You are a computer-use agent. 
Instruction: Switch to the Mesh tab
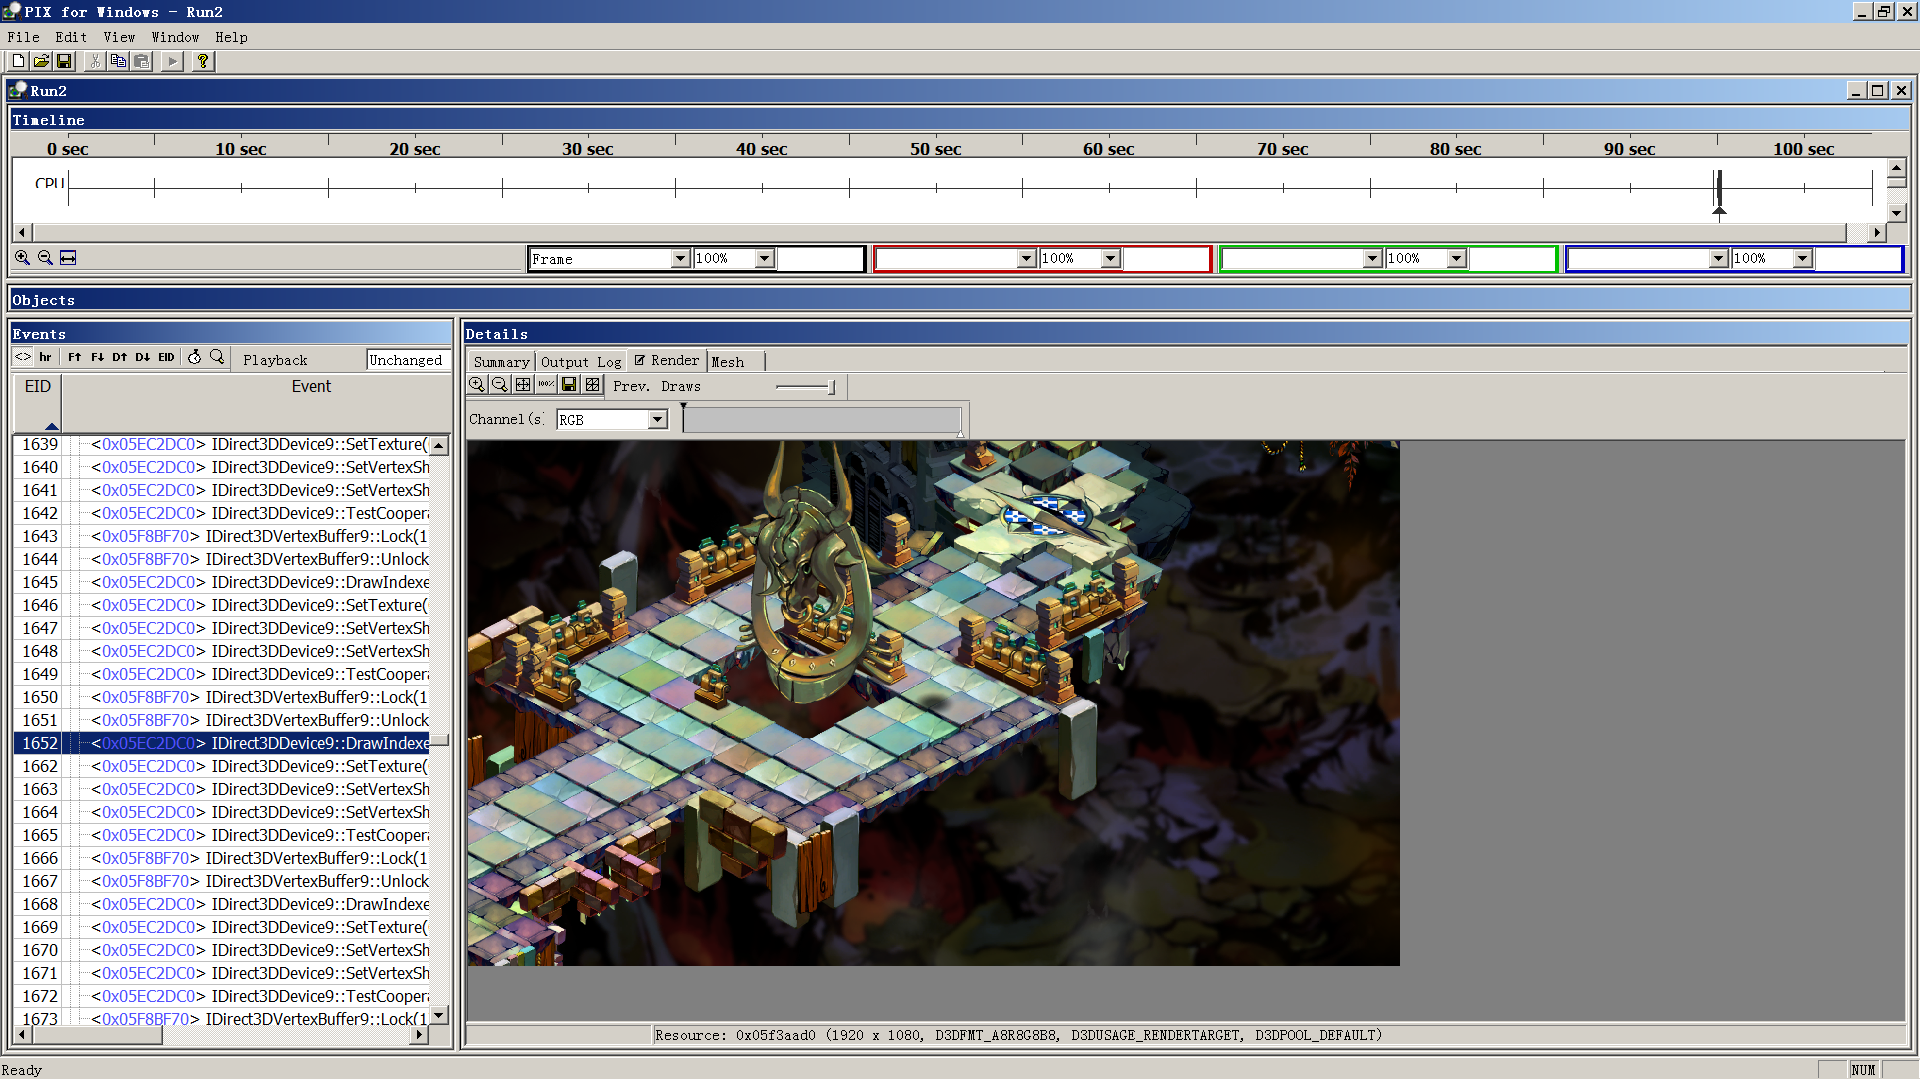727,362
